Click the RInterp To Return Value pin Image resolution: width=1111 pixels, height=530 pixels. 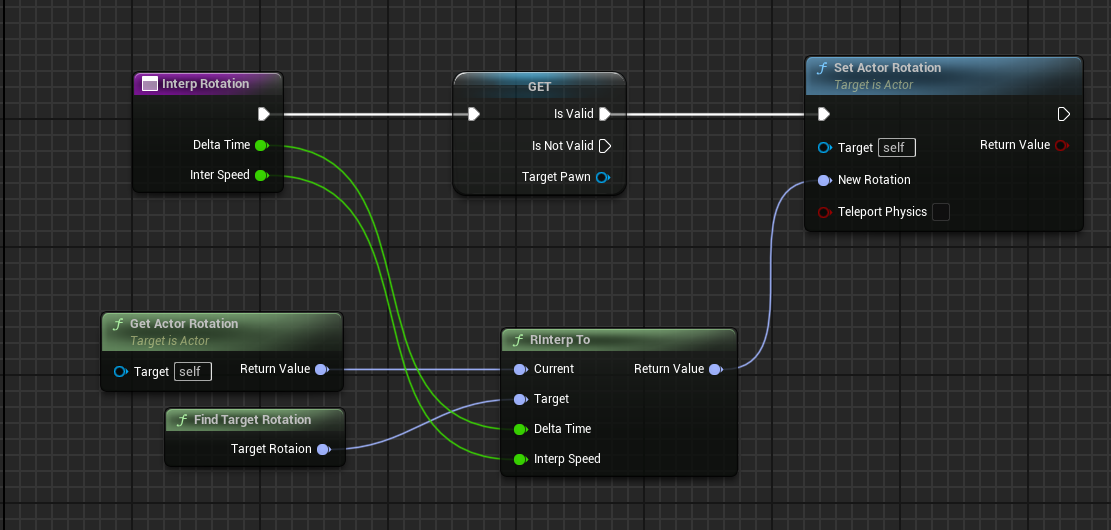(x=715, y=369)
